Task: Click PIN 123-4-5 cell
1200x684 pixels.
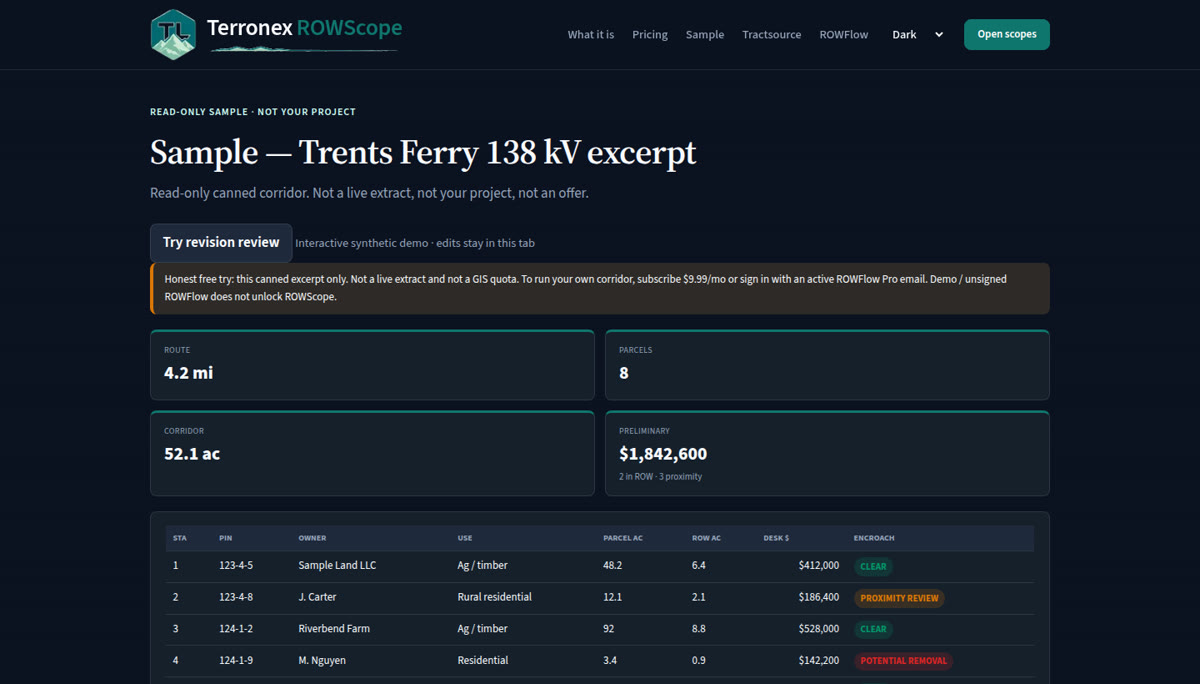Action: 236,566
